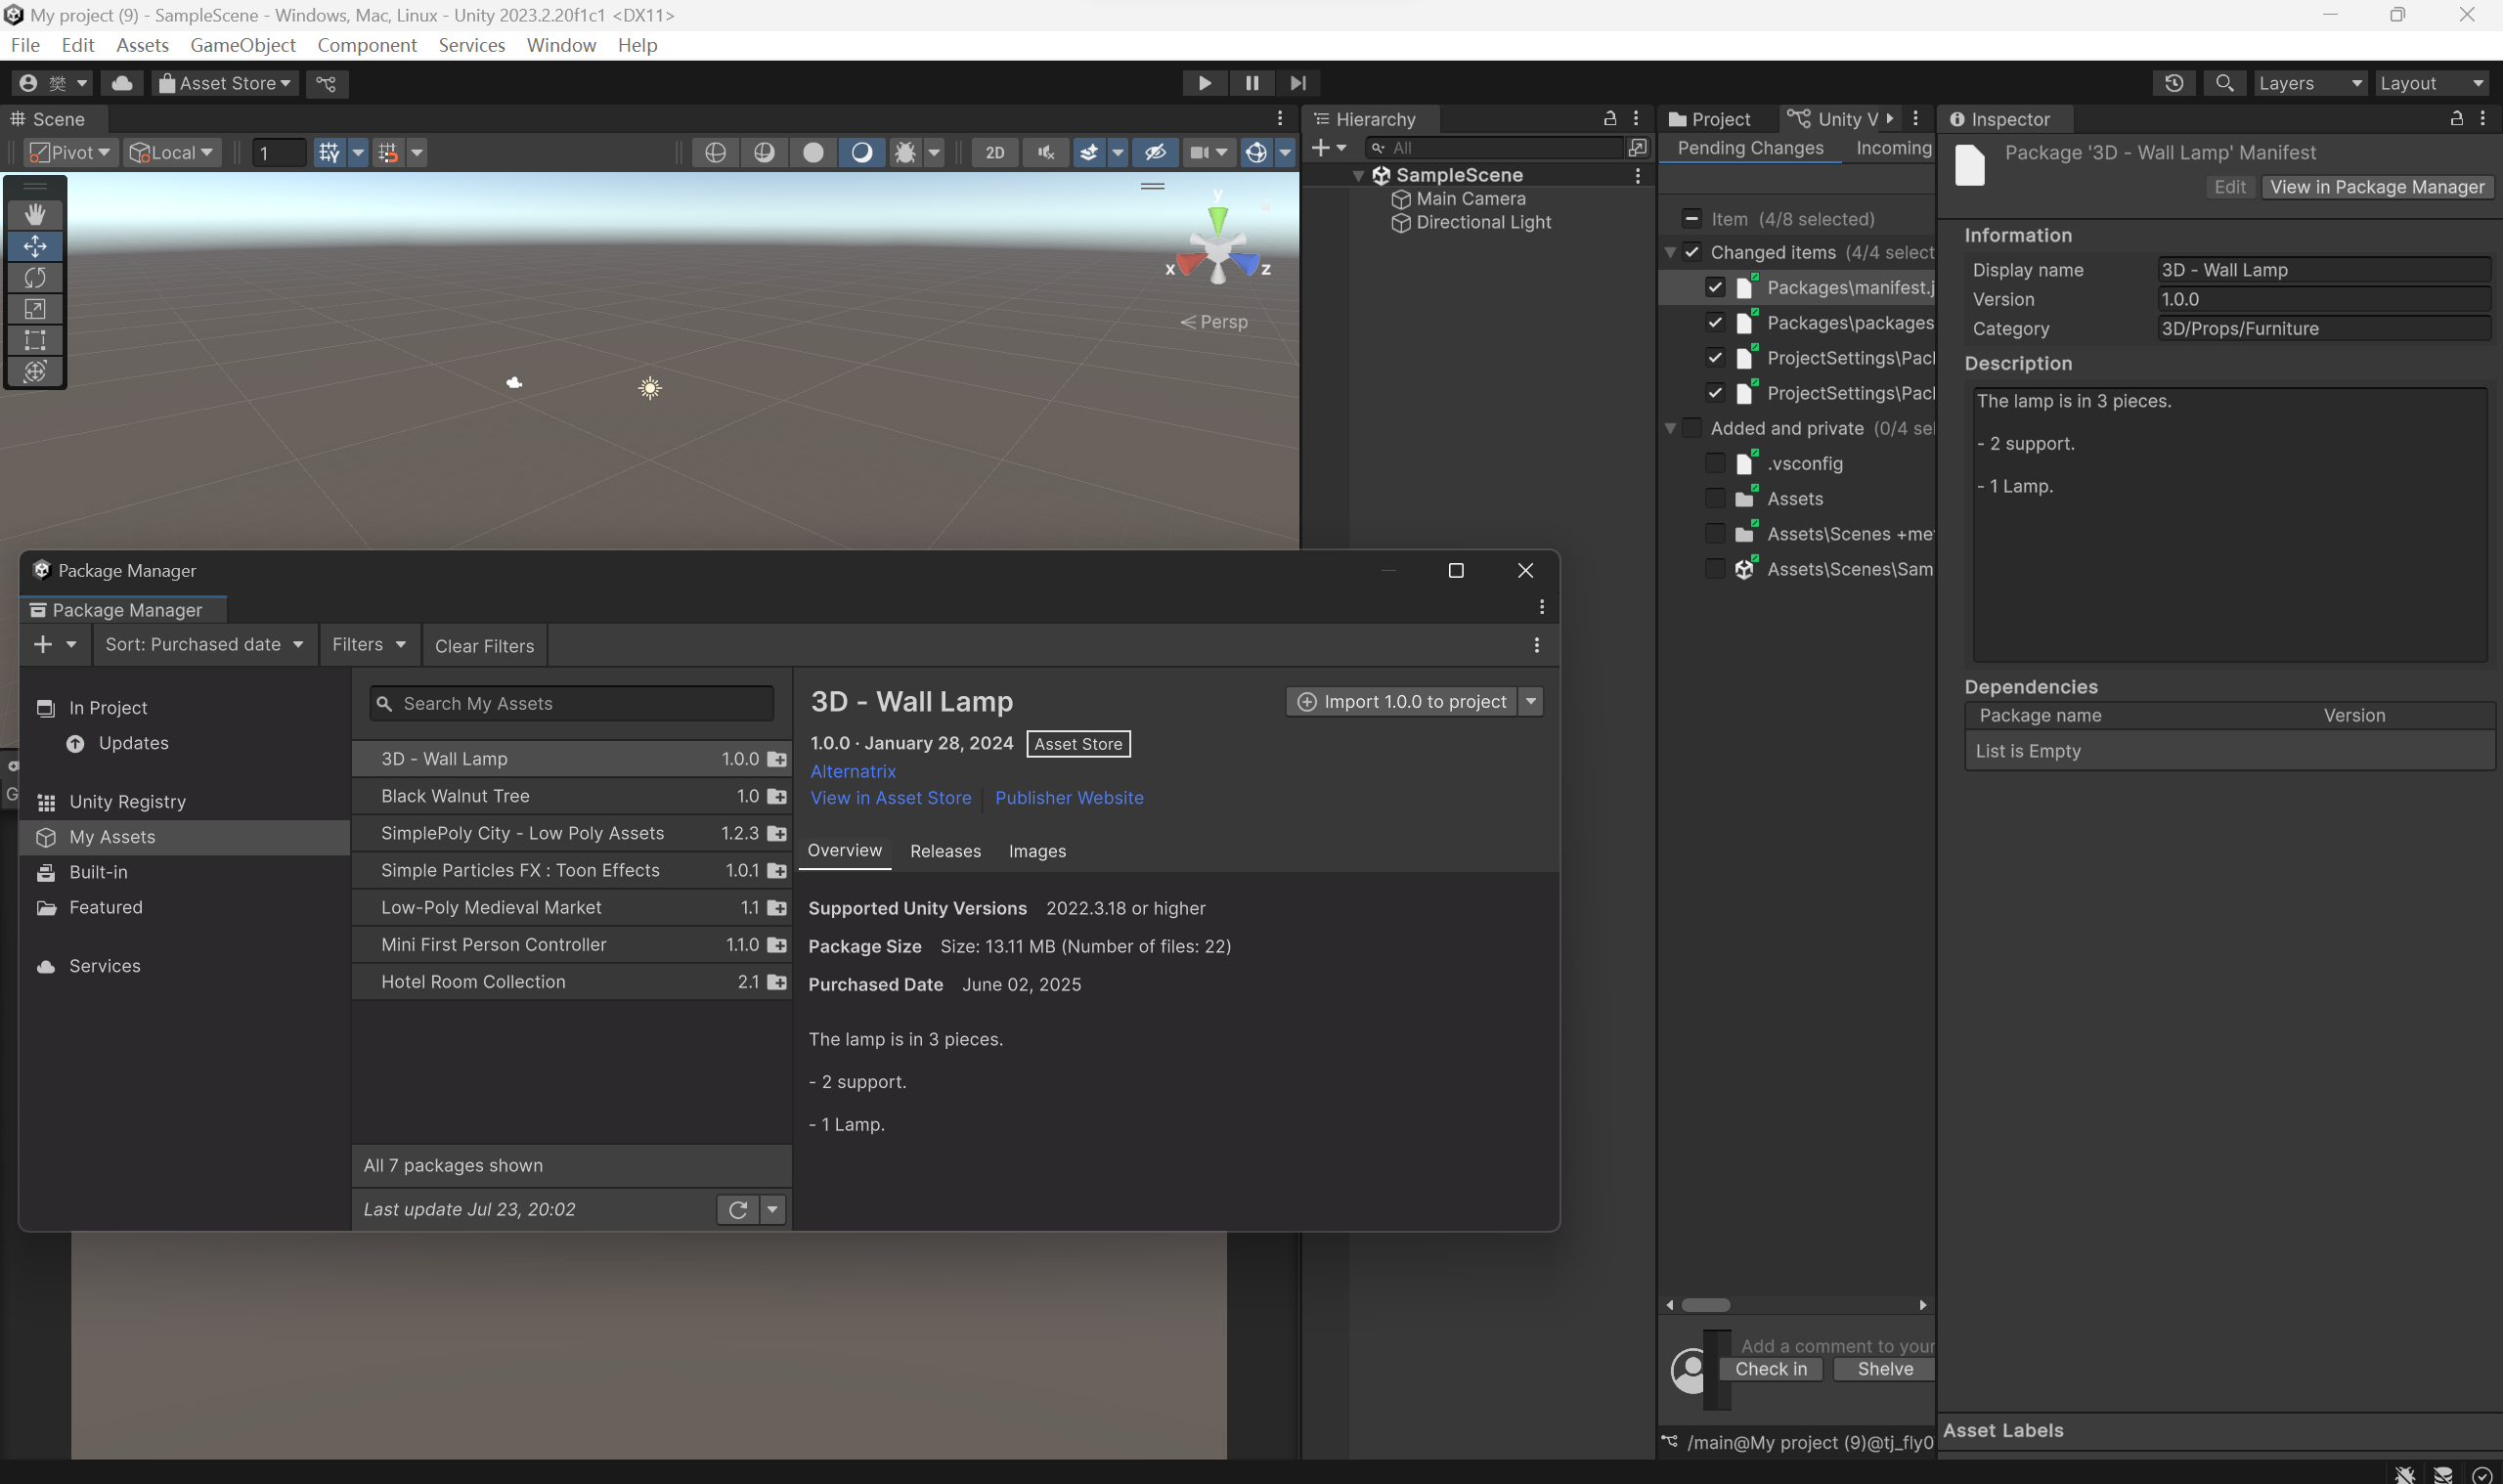
Task: Uncheck Packages\manifest.json pending change
Action: [x=1715, y=287]
